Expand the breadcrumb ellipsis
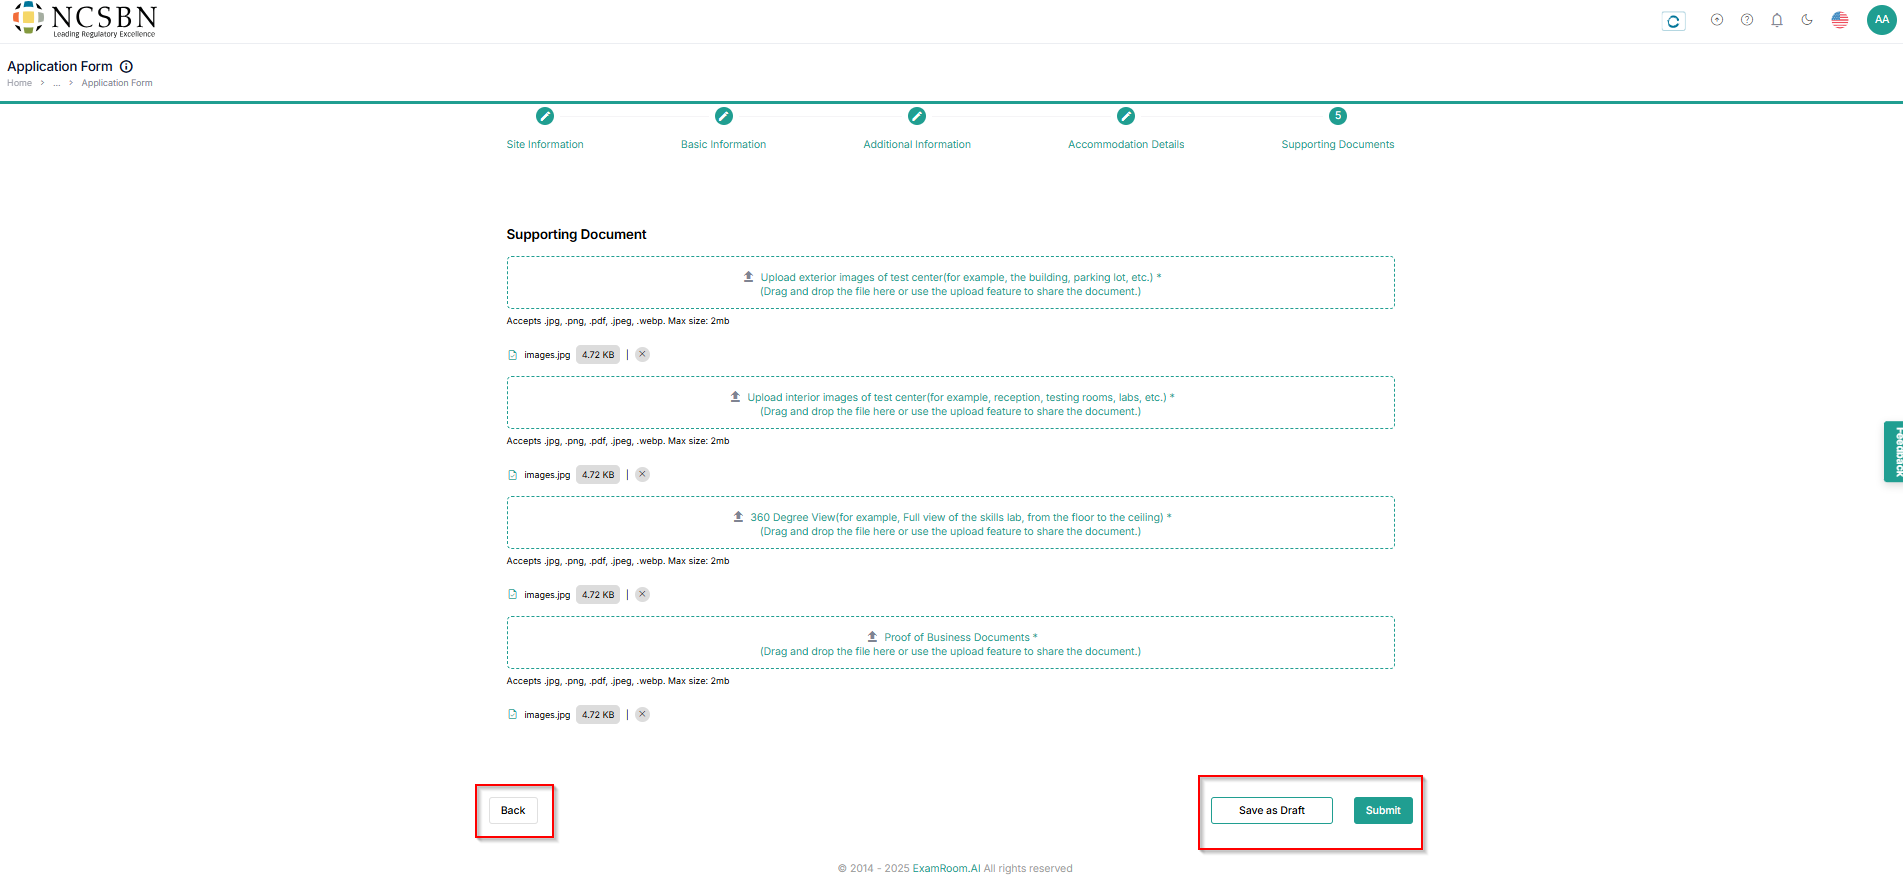 [57, 83]
